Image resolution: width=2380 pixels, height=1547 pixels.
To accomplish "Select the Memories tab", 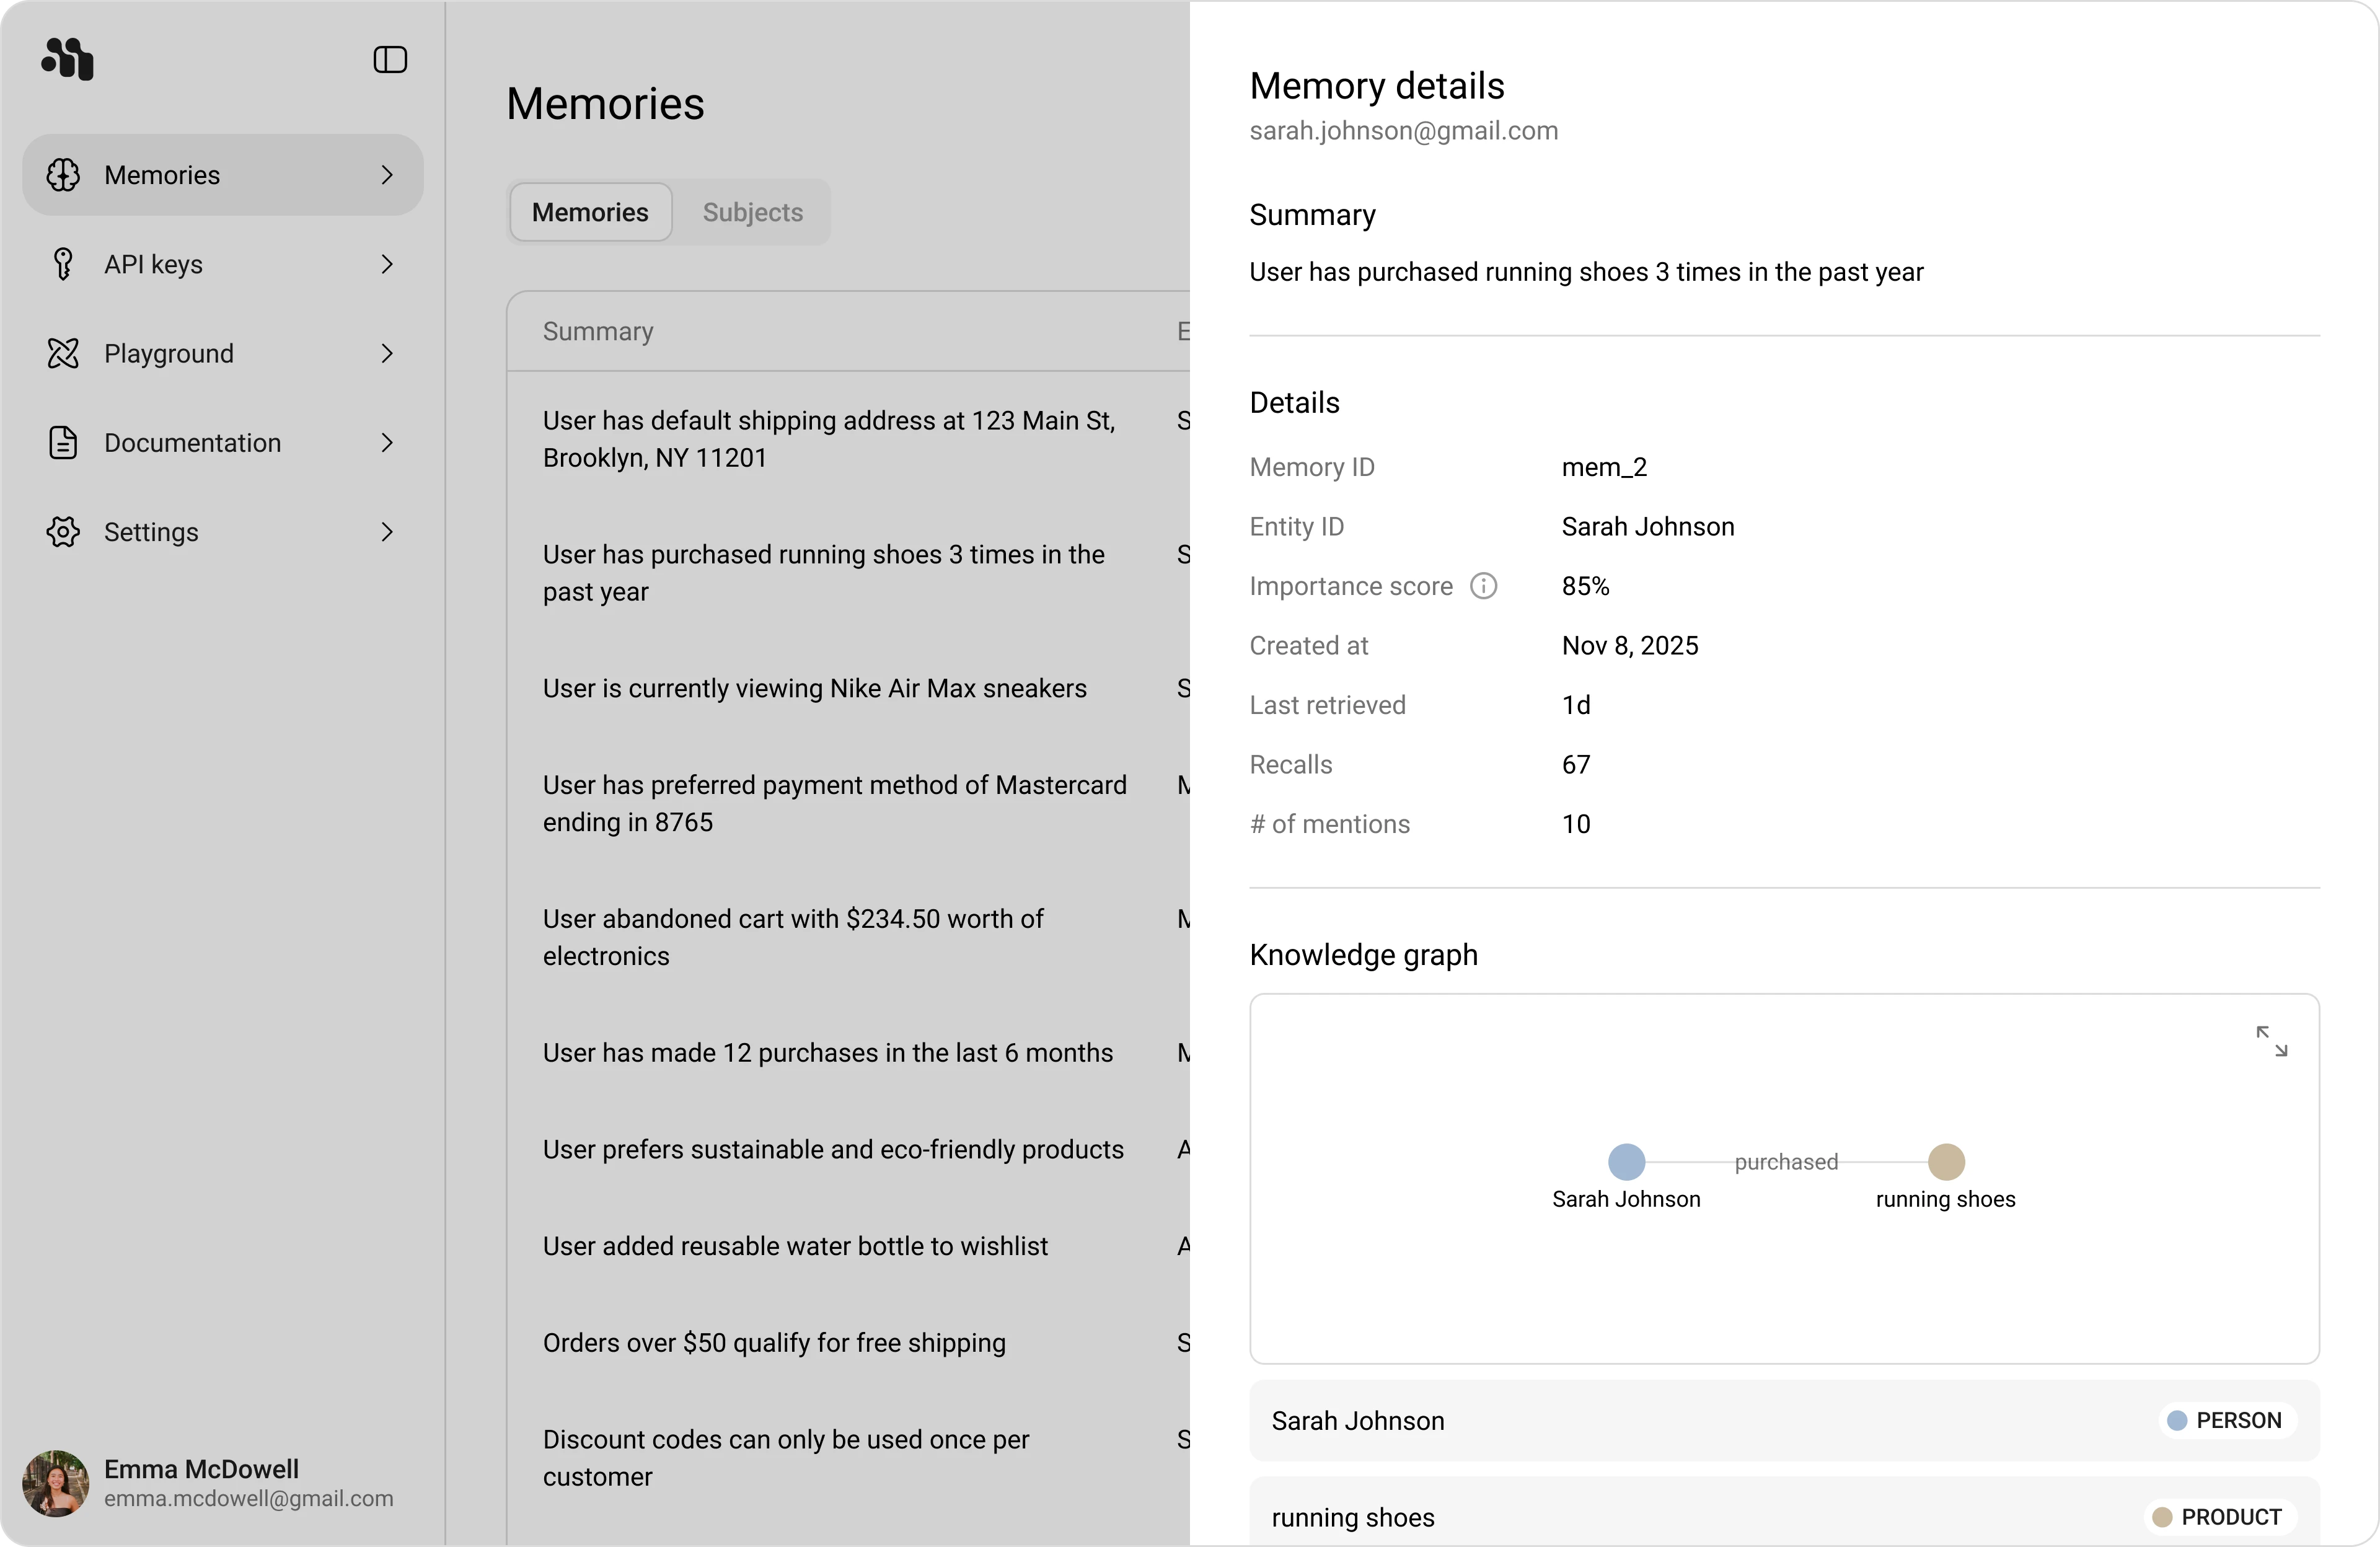I will pyautogui.click(x=590, y=212).
